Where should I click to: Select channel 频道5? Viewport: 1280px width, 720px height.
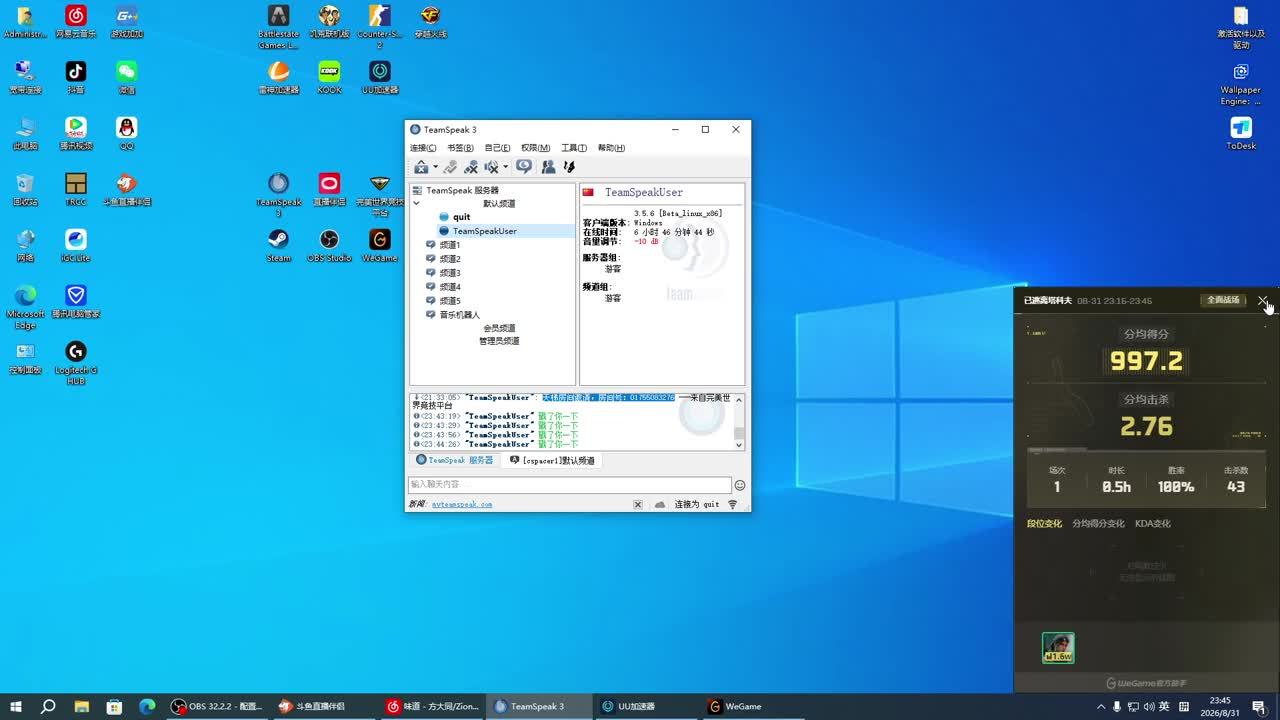449,301
